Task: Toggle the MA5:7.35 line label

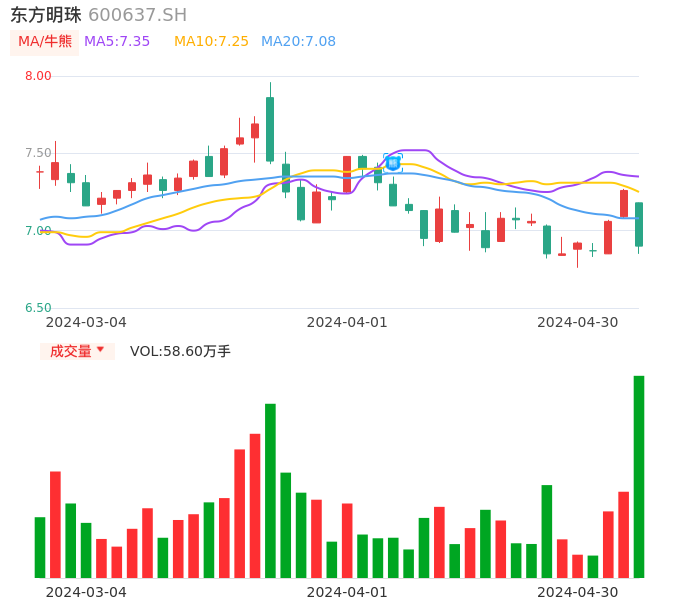Action: click(x=117, y=42)
